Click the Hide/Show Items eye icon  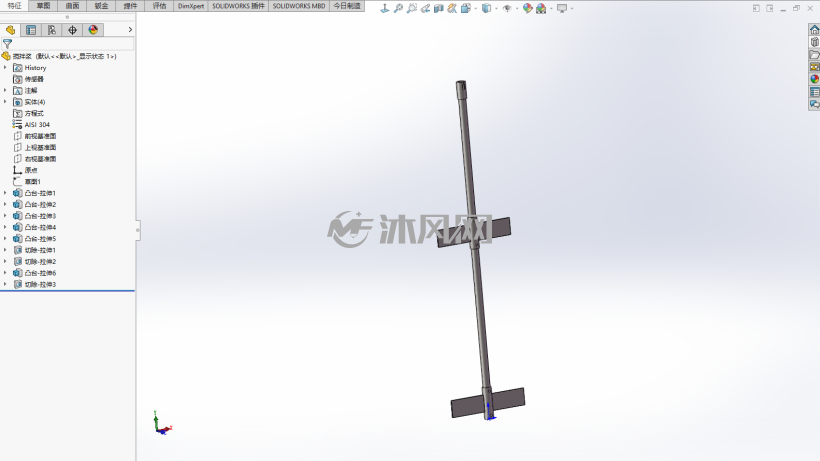(x=507, y=8)
